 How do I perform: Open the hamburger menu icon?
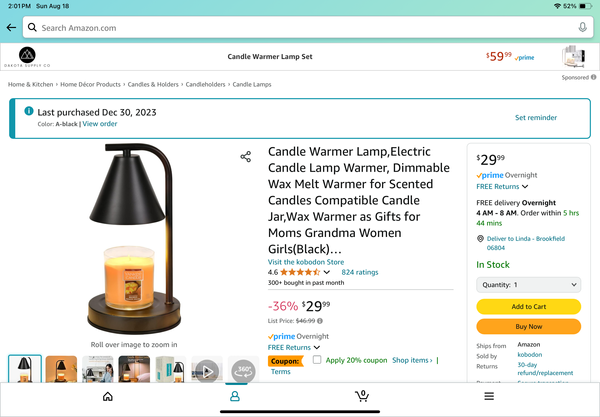pos(489,396)
